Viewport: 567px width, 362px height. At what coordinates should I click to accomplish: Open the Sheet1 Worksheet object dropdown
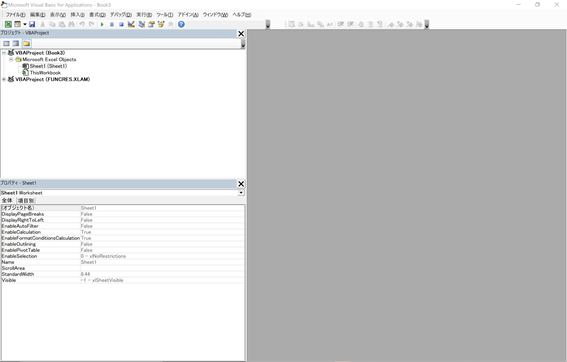point(241,193)
